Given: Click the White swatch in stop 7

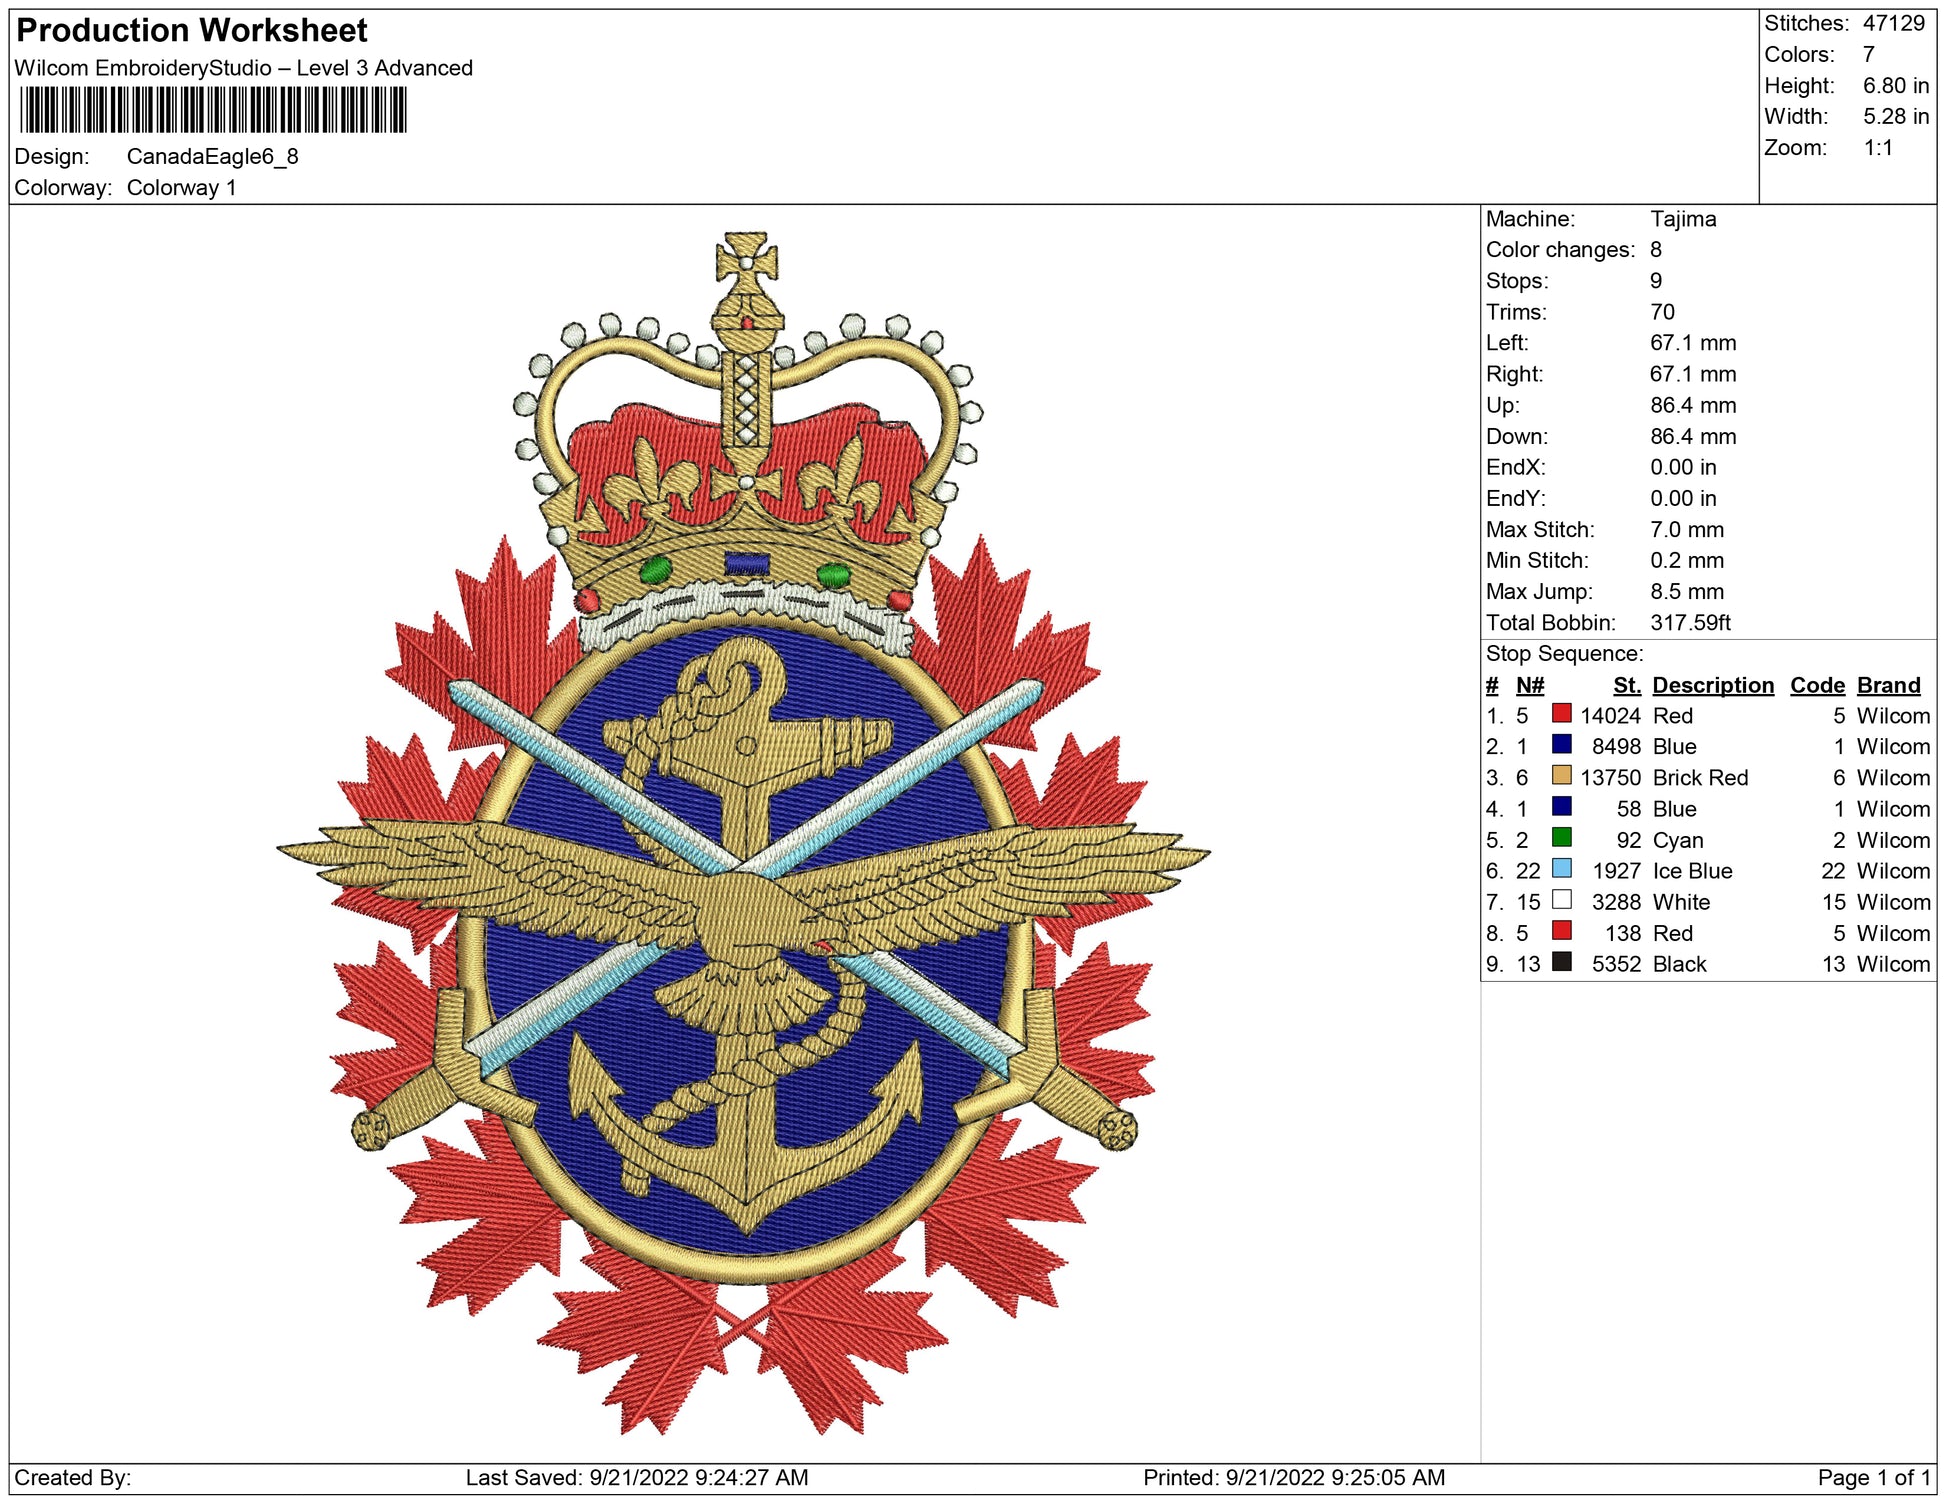Looking at the screenshot, I should click(1561, 899).
